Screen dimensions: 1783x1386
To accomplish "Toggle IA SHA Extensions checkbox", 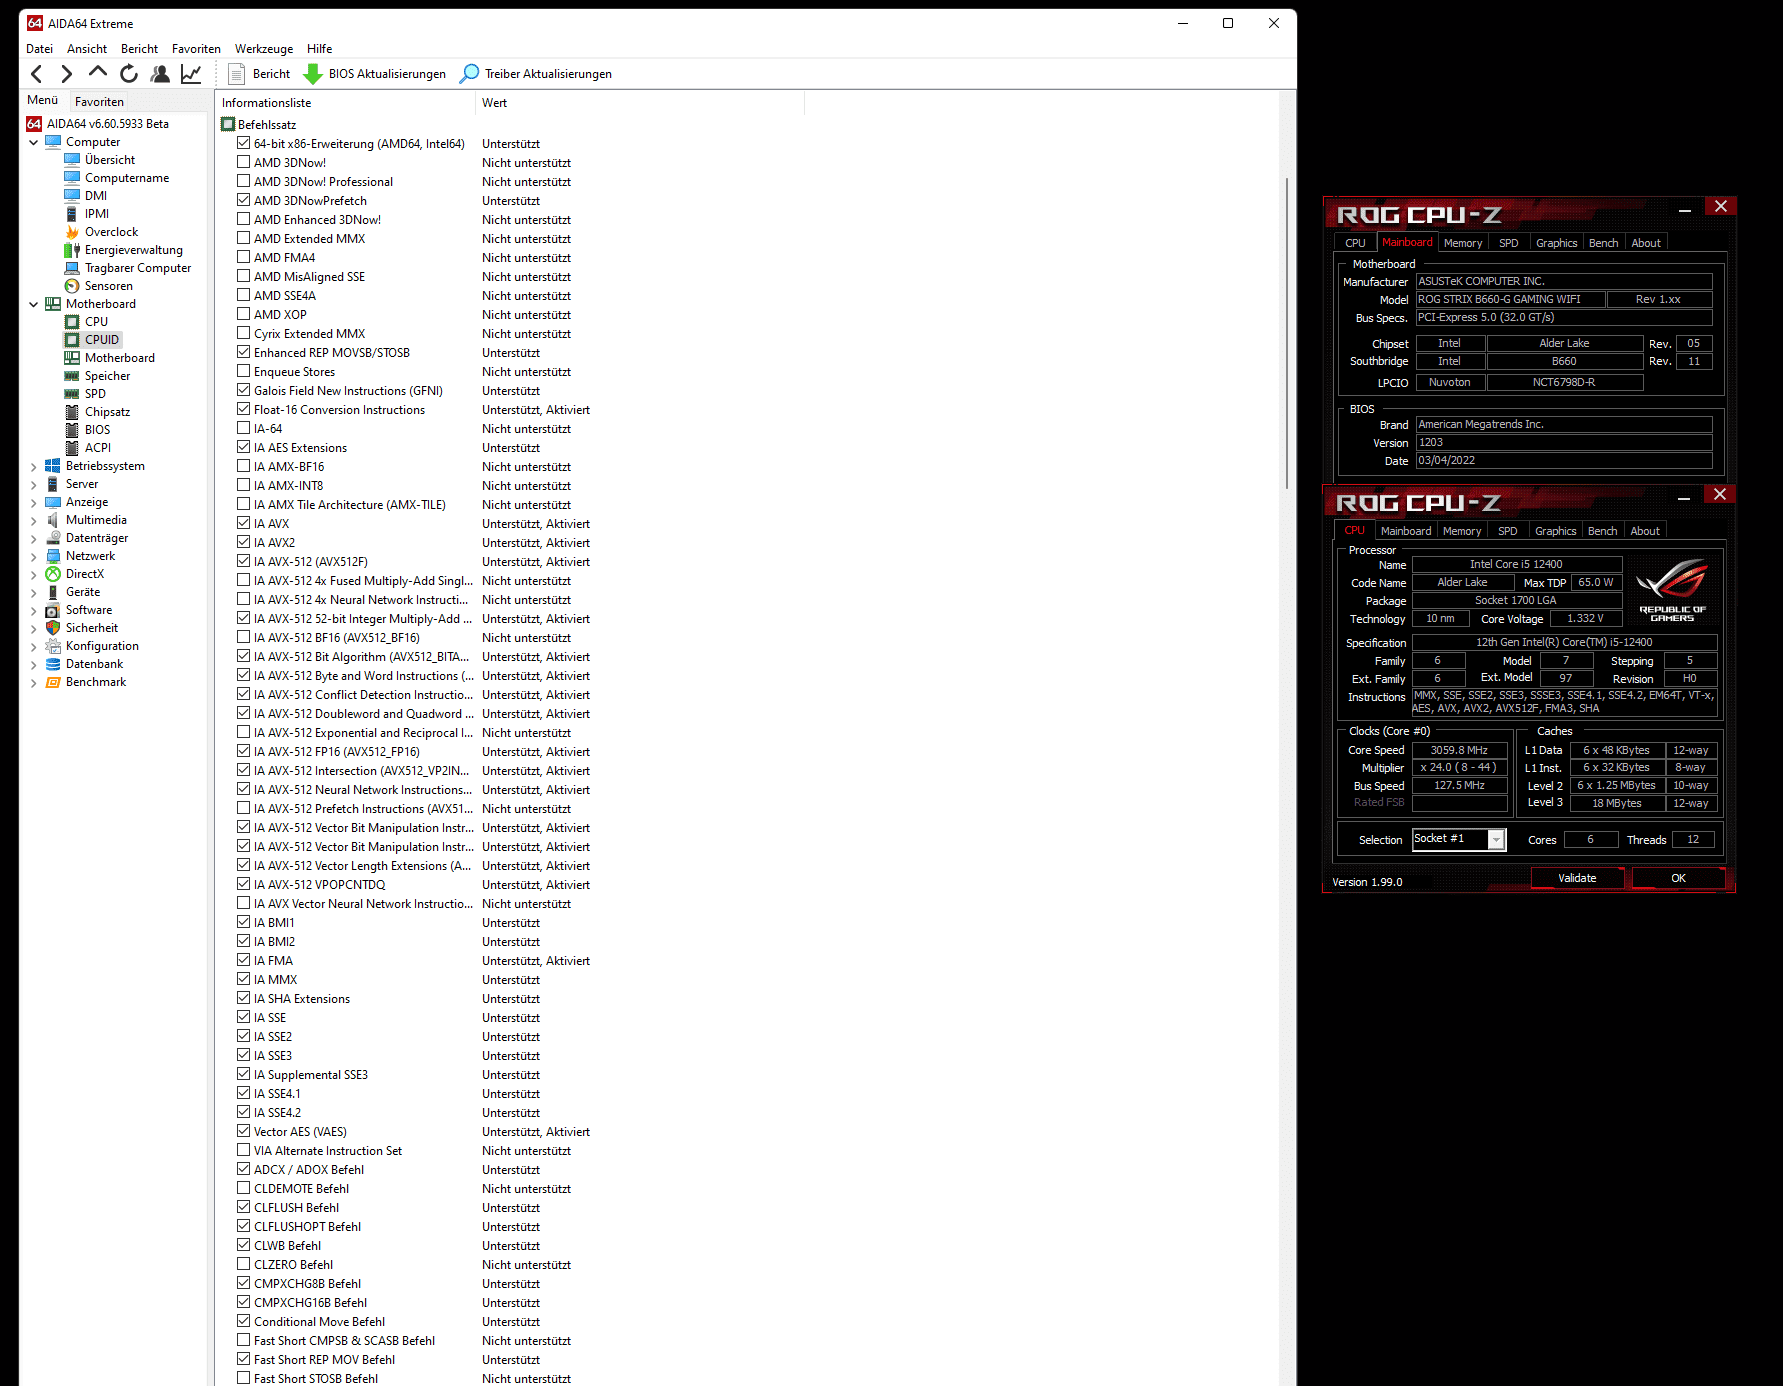I will pos(243,998).
